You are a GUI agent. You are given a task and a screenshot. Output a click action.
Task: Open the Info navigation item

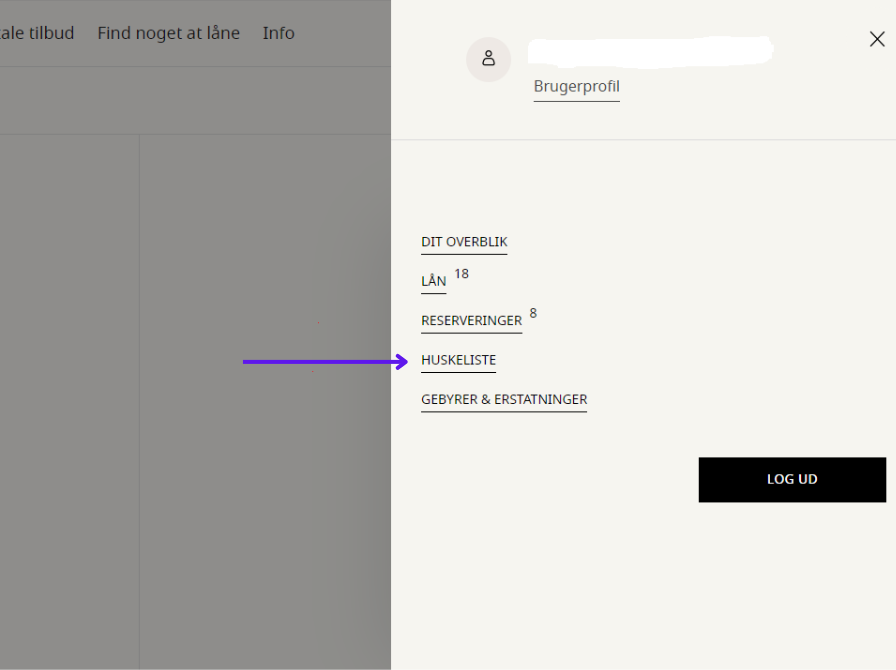tap(278, 33)
